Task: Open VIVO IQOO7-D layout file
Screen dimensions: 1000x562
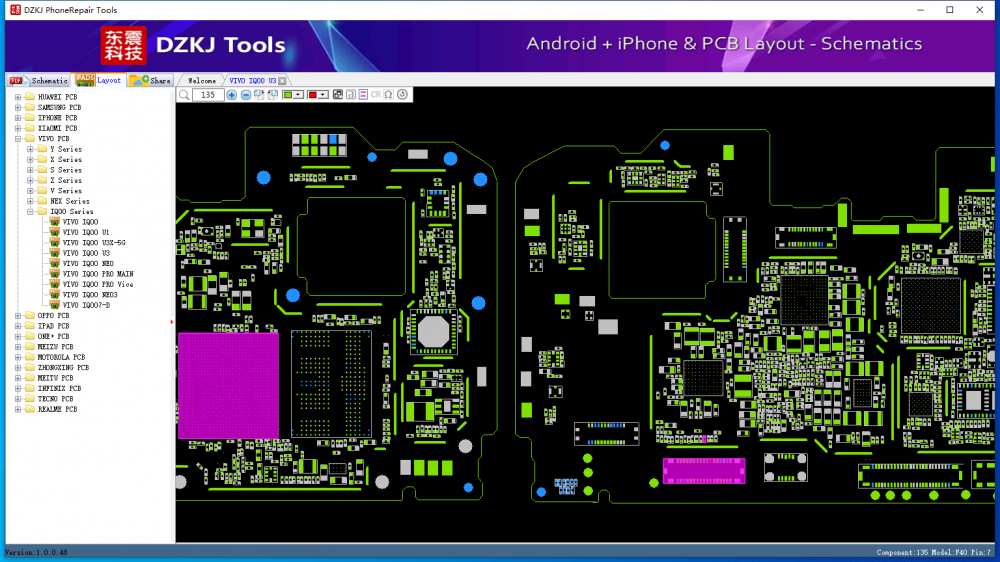Action: pyautogui.click(x=86, y=306)
